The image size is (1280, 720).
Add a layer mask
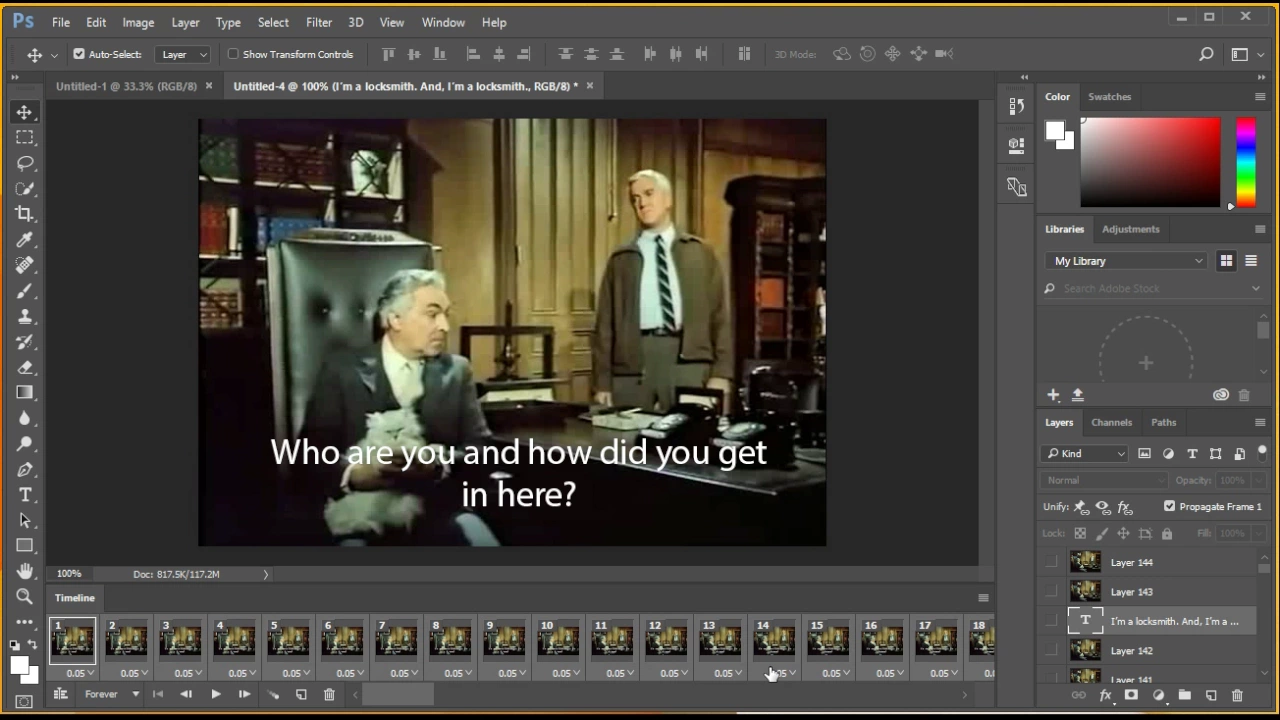pyautogui.click(x=1132, y=695)
